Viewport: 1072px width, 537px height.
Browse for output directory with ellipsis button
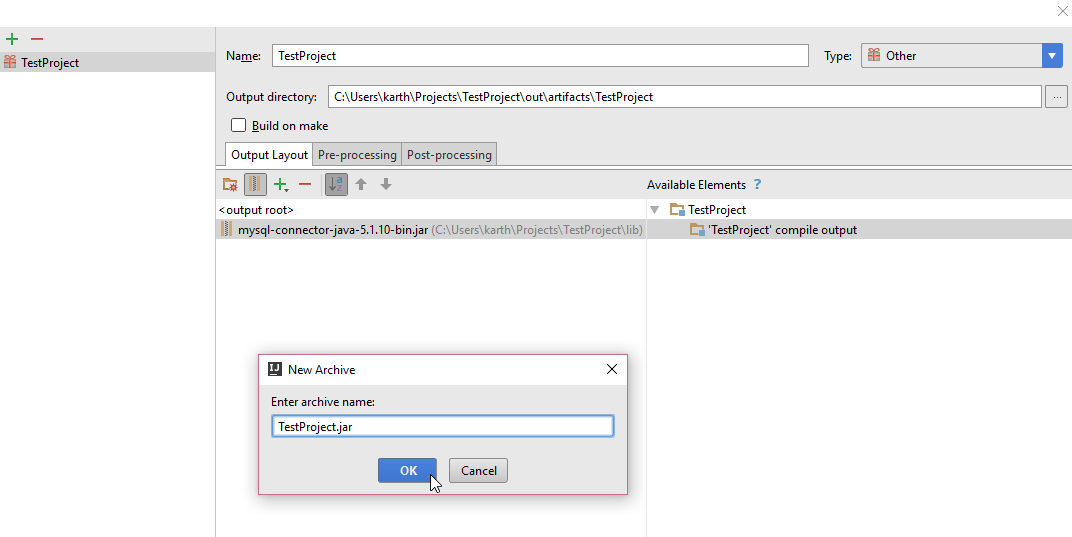point(1056,96)
